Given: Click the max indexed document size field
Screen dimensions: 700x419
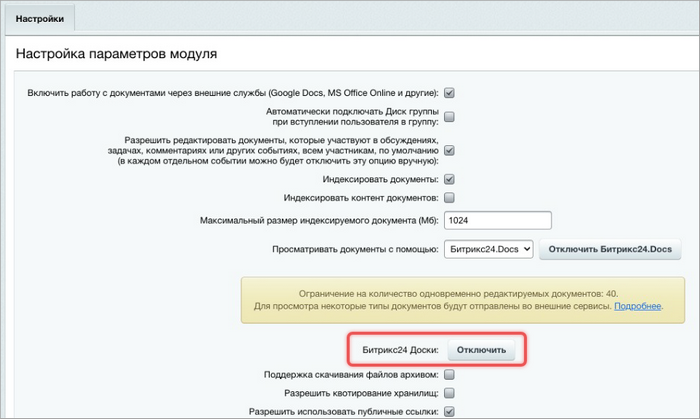Looking at the screenshot, I should pyautogui.click(x=497, y=221).
